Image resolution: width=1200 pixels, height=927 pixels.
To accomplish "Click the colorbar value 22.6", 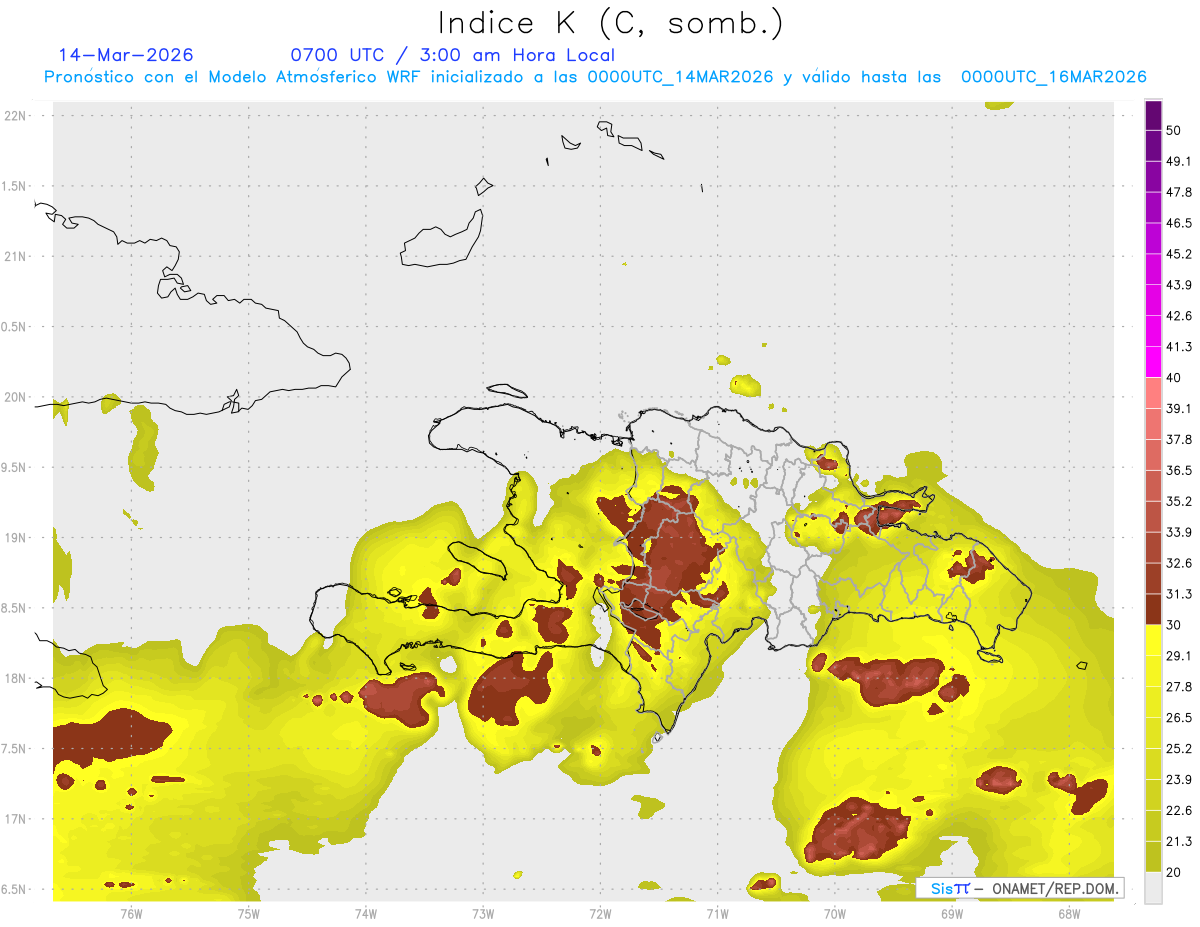I will point(1180,810).
